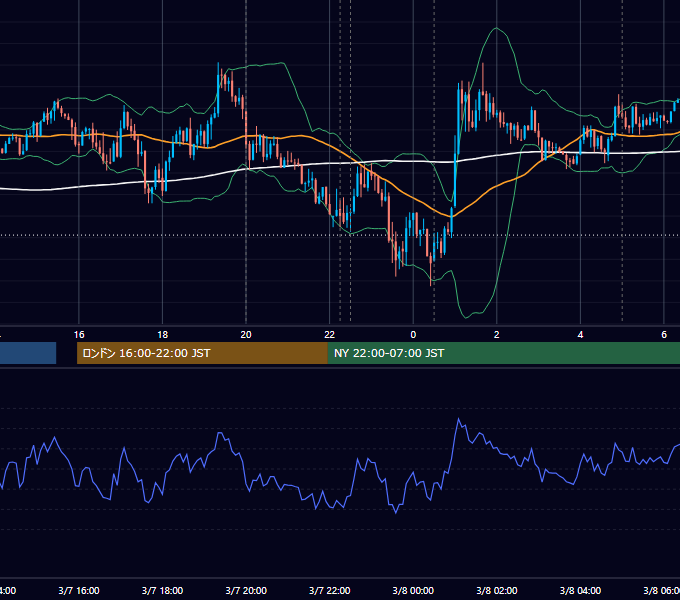Screen dimensions: 680x600
Task: Click the 3/8 04:00 label on the oscillator axis
Action: click(x=580, y=590)
